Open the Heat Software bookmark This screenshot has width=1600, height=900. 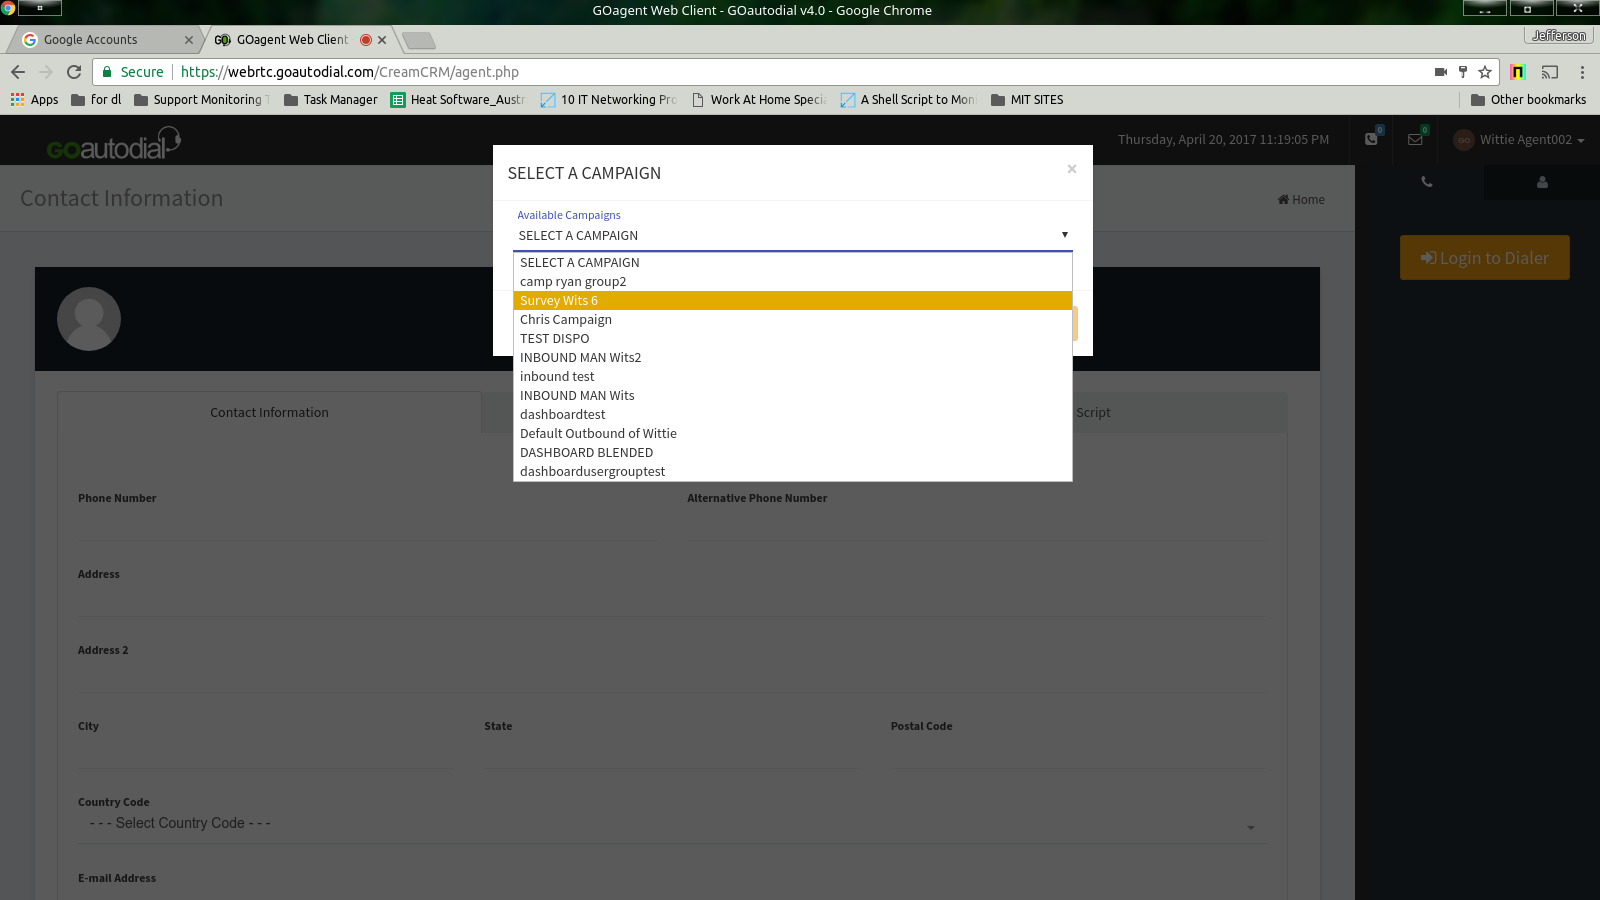(458, 100)
